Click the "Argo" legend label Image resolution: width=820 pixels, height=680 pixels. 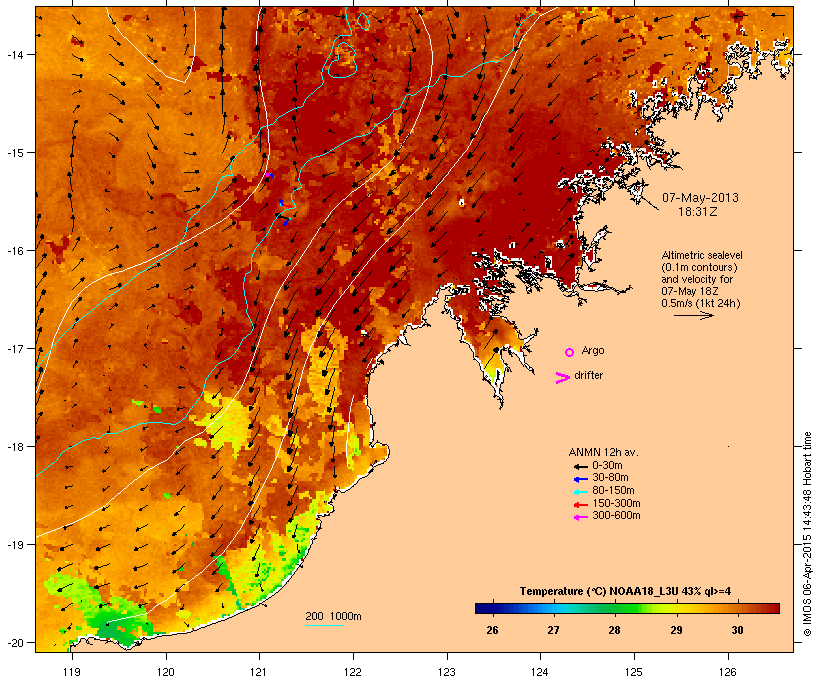point(593,350)
